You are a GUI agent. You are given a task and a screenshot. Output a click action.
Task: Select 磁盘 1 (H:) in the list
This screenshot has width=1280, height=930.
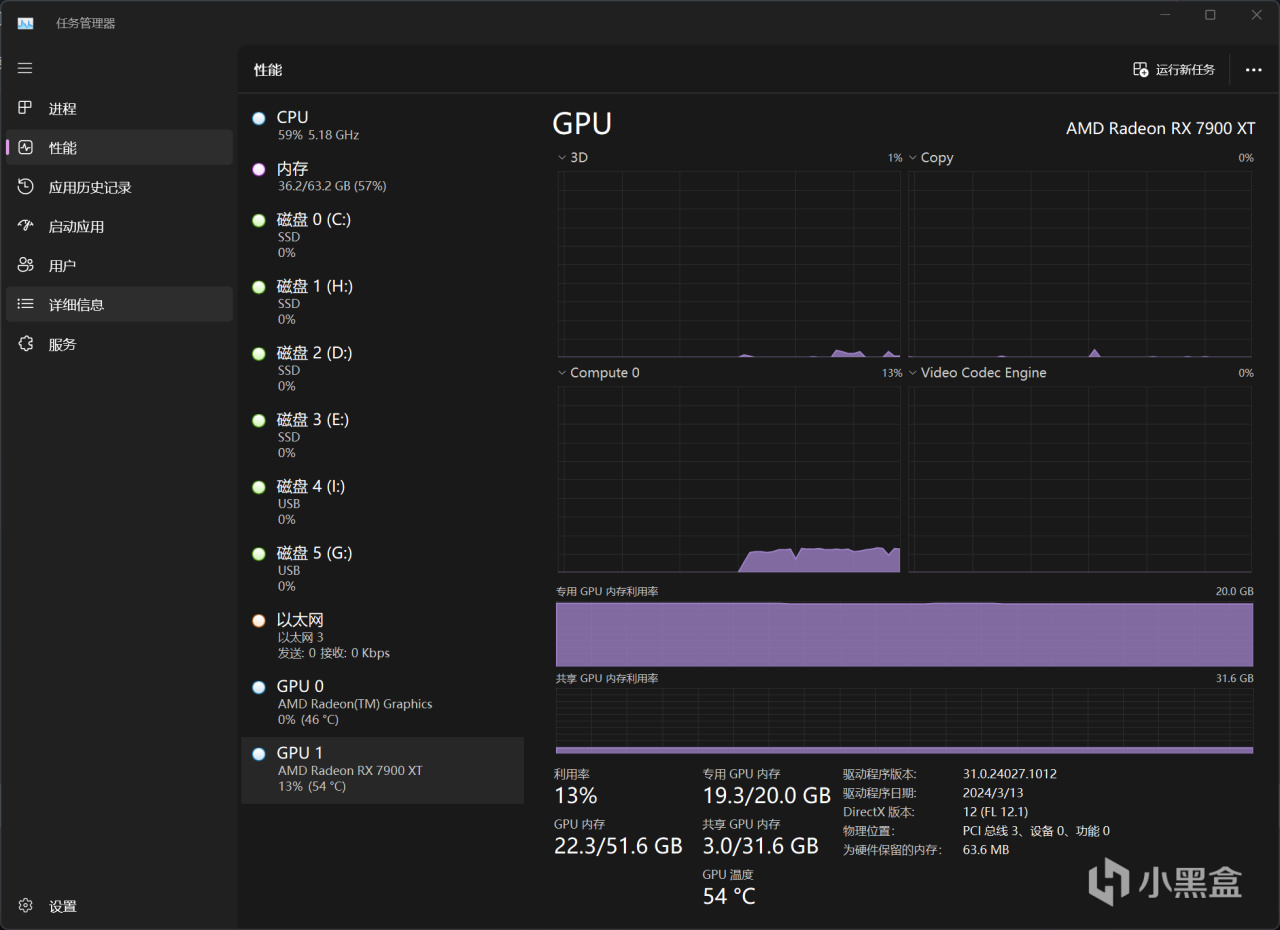(x=382, y=302)
